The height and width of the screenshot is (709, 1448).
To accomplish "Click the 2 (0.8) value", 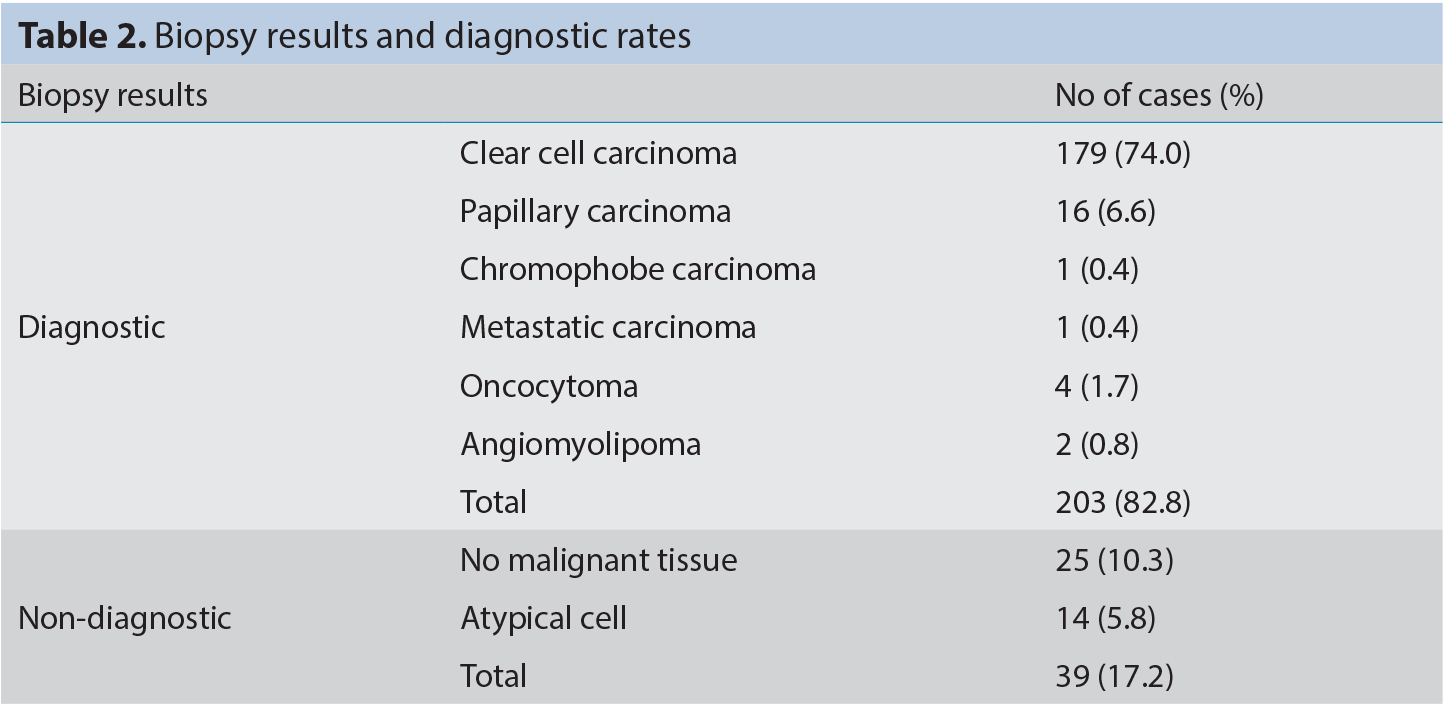I will click(x=1097, y=444).
